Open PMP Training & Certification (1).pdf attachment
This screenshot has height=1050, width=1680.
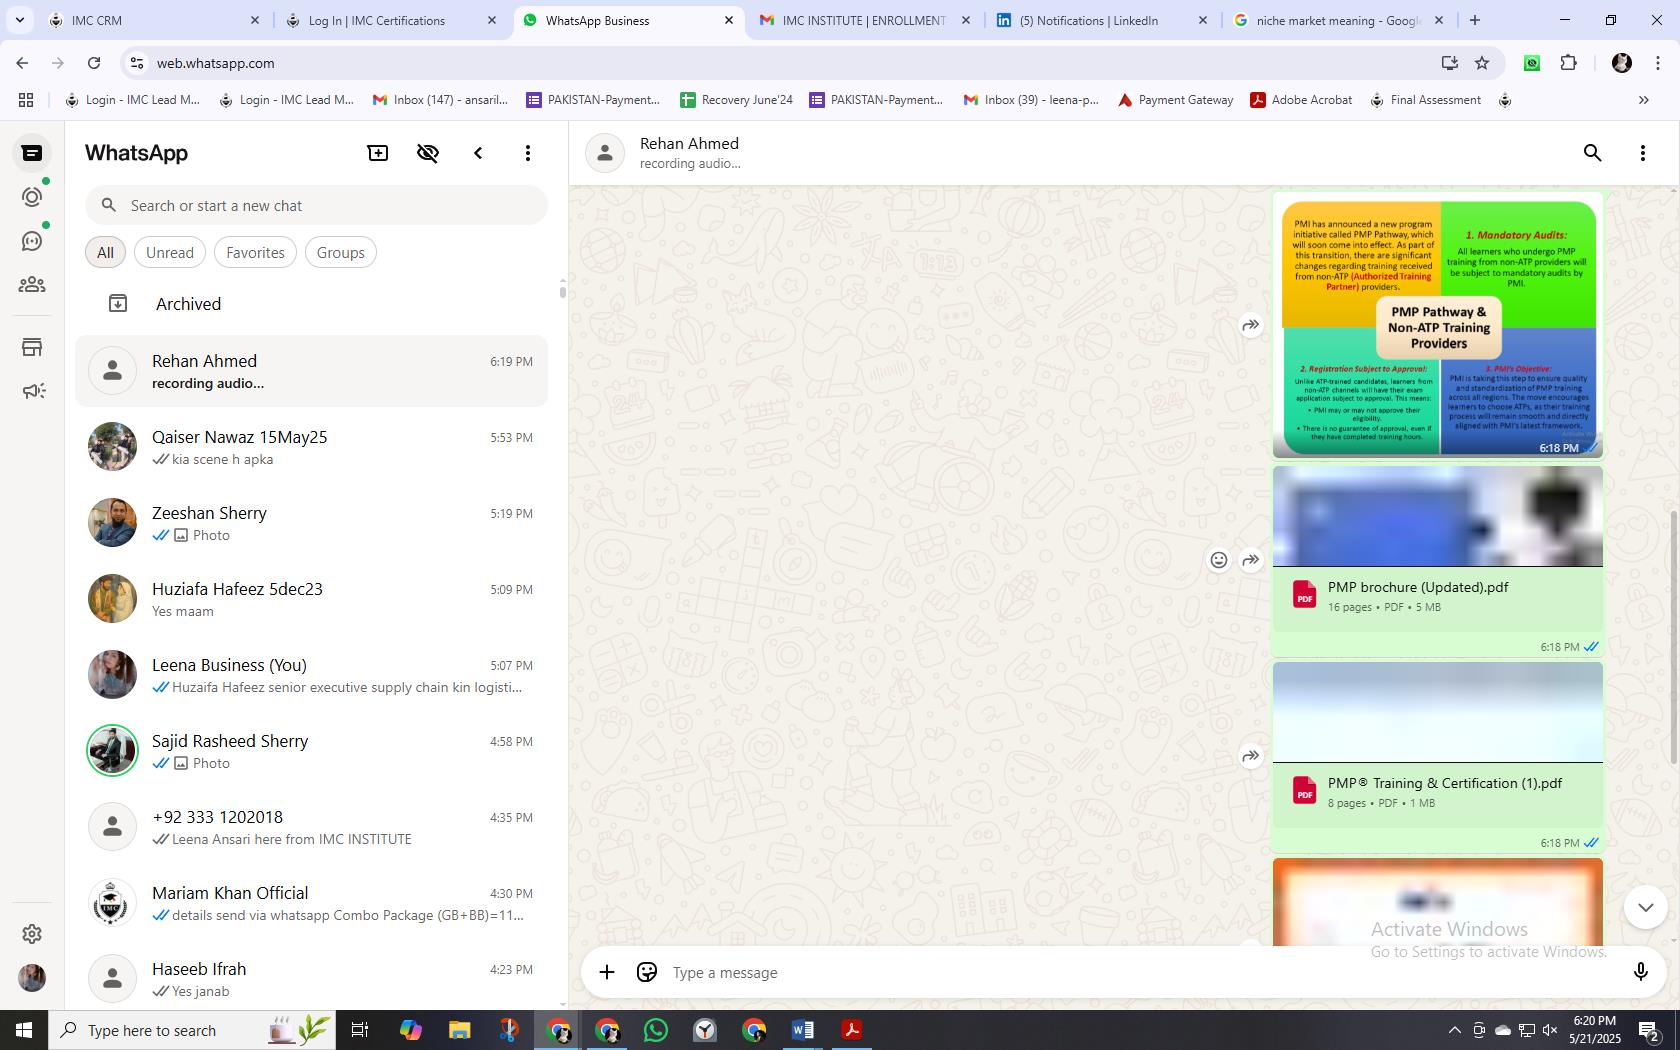coord(1438,792)
